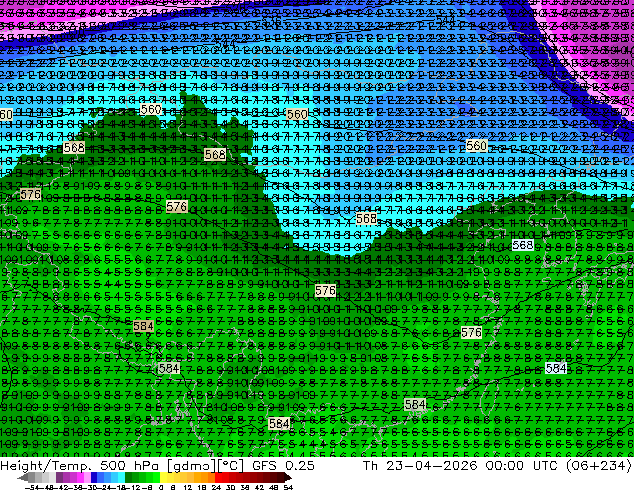Screen dimensions: 634x490
Task: Click the 'GFS 0.25' model label
Action: (283, 466)
